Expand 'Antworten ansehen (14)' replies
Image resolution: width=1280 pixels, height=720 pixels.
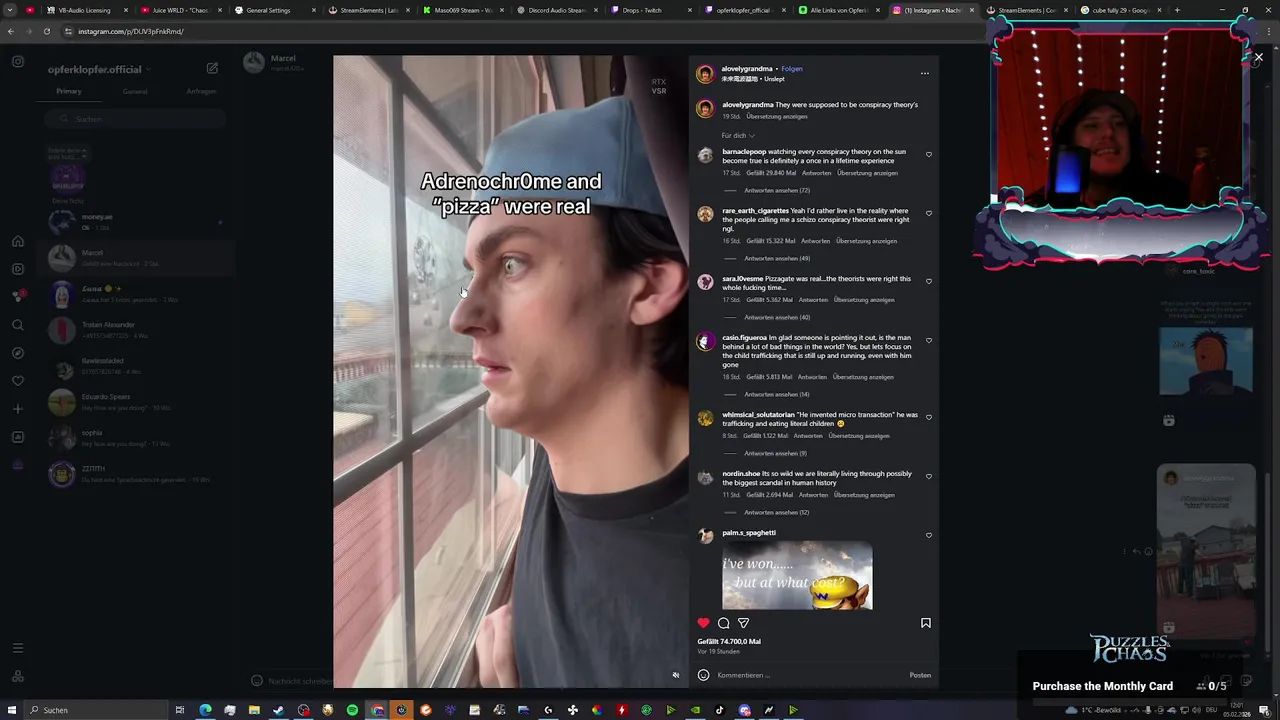(x=777, y=394)
